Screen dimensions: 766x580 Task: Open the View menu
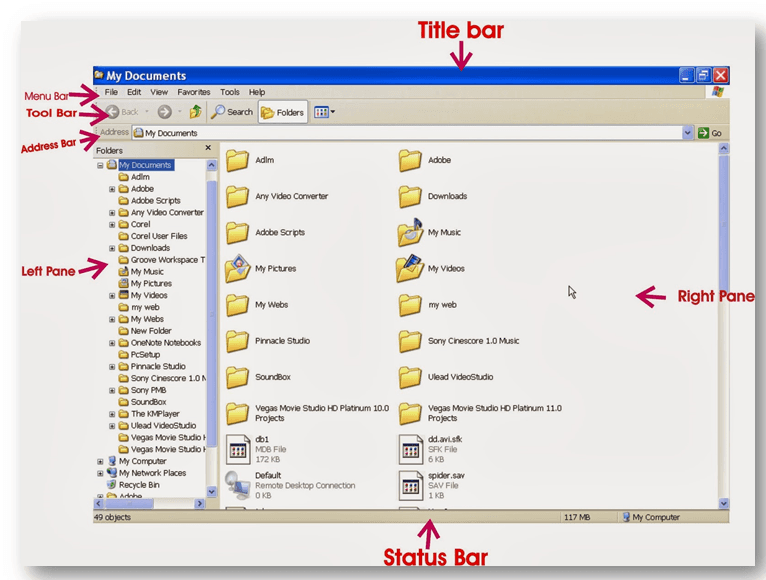pos(159,92)
